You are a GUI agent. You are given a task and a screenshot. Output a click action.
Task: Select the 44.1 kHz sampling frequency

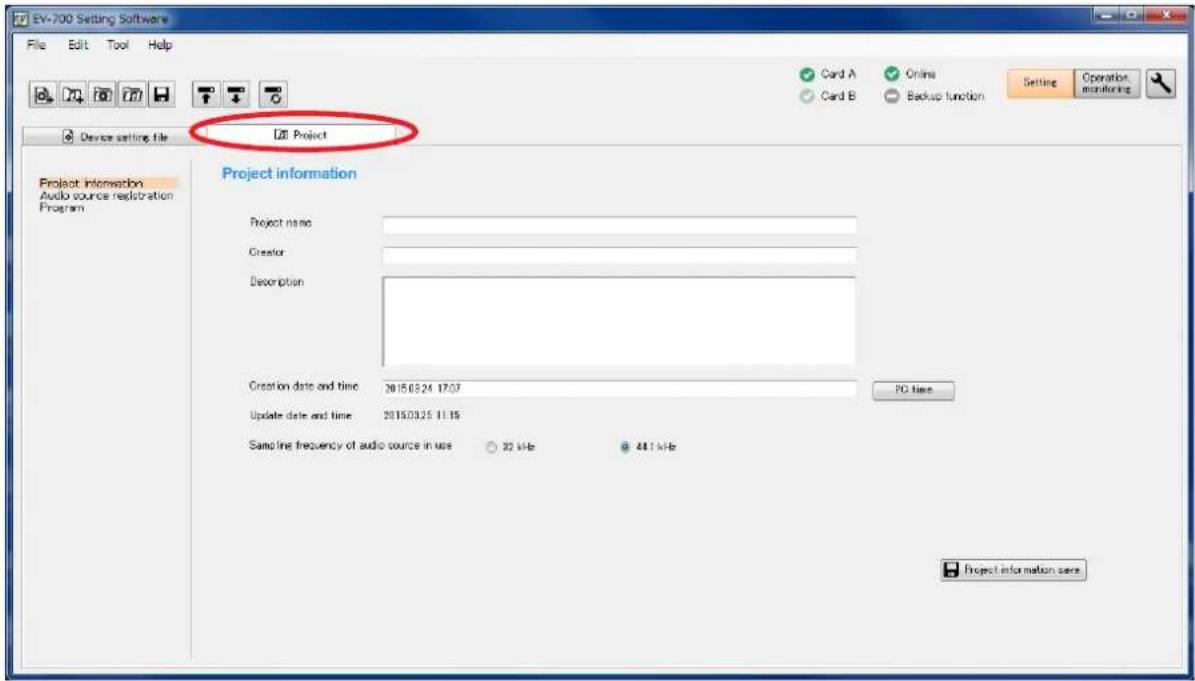(626, 447)
